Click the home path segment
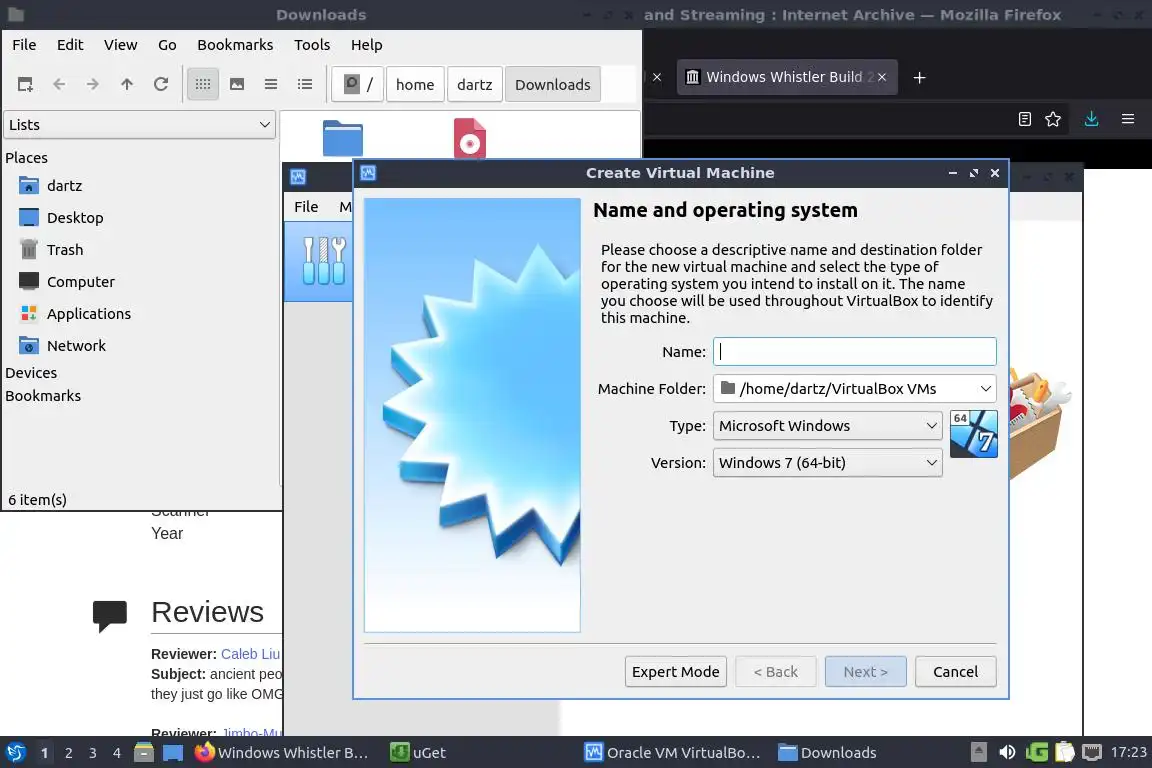 click(x=415, y=85)
